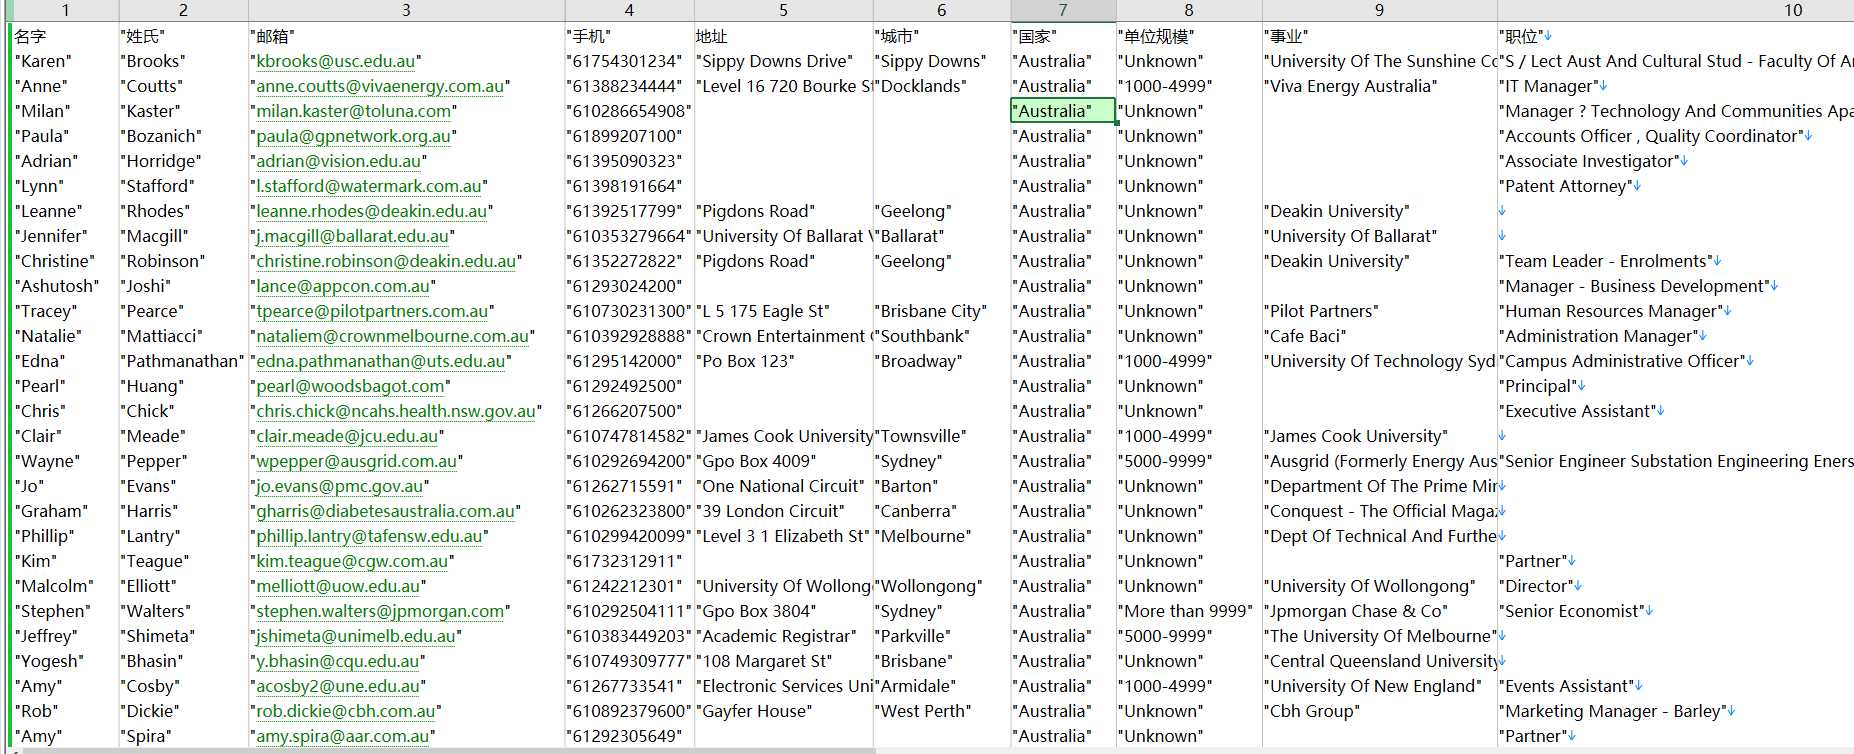Click kim.teague@cgw.com.au email link
This screenshot has width=1854, height=754.
tap(353, 561)
